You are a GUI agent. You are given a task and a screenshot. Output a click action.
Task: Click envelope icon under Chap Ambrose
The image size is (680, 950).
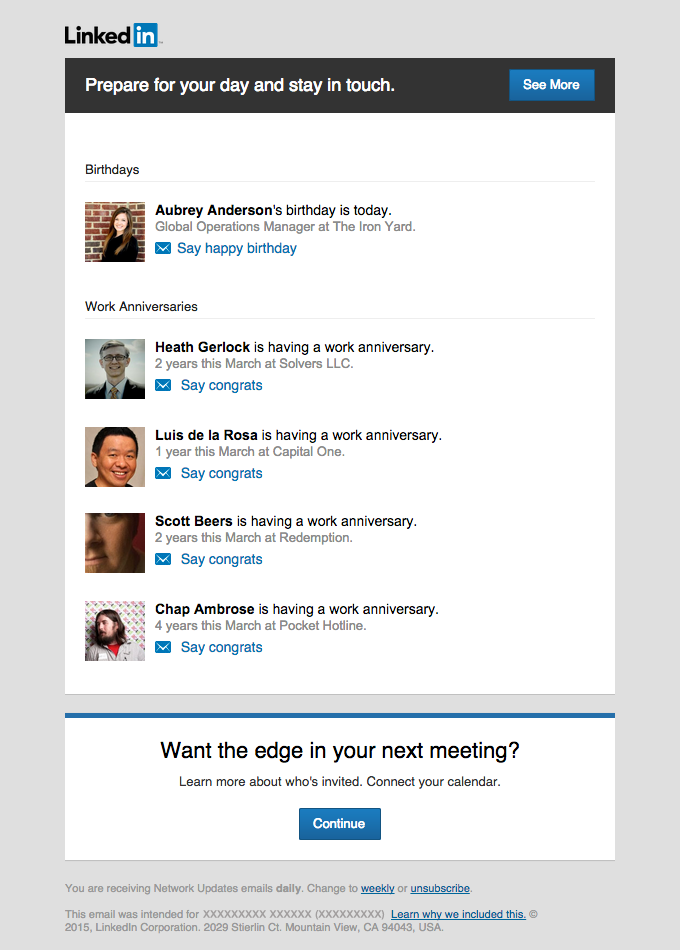click(163, 648)
